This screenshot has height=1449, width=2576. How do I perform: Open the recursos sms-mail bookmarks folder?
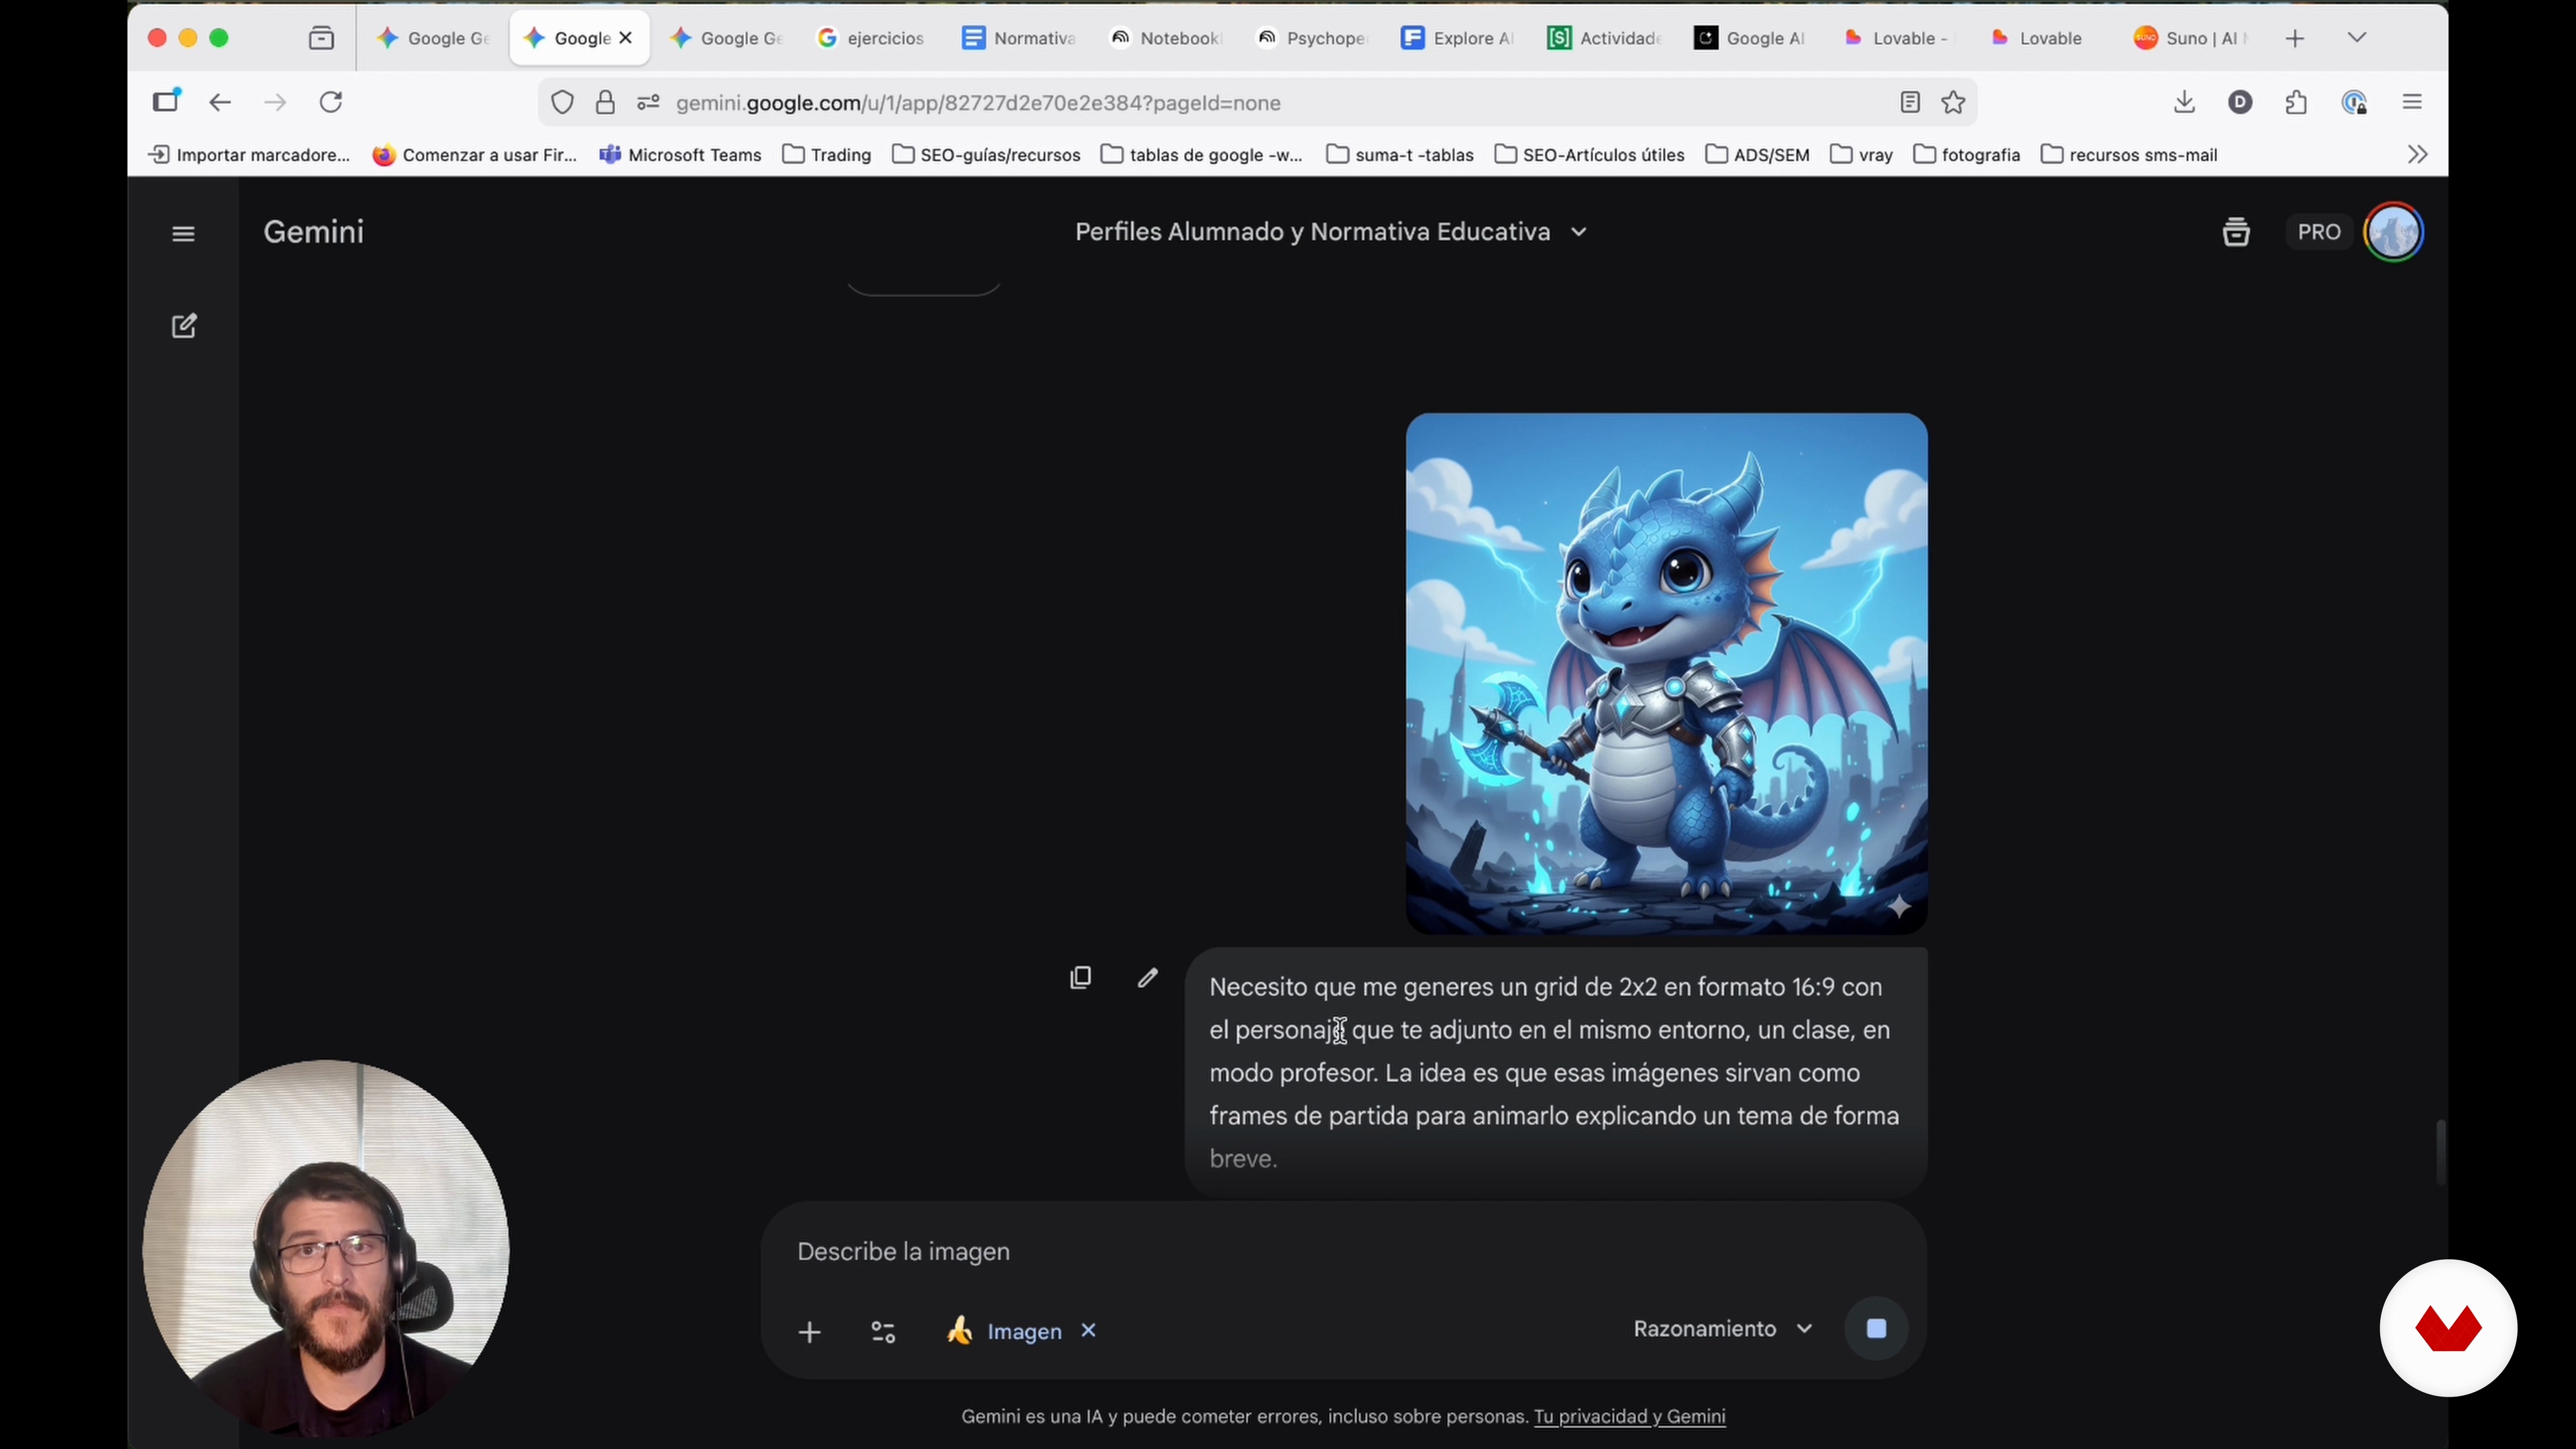coord(2129,154)
